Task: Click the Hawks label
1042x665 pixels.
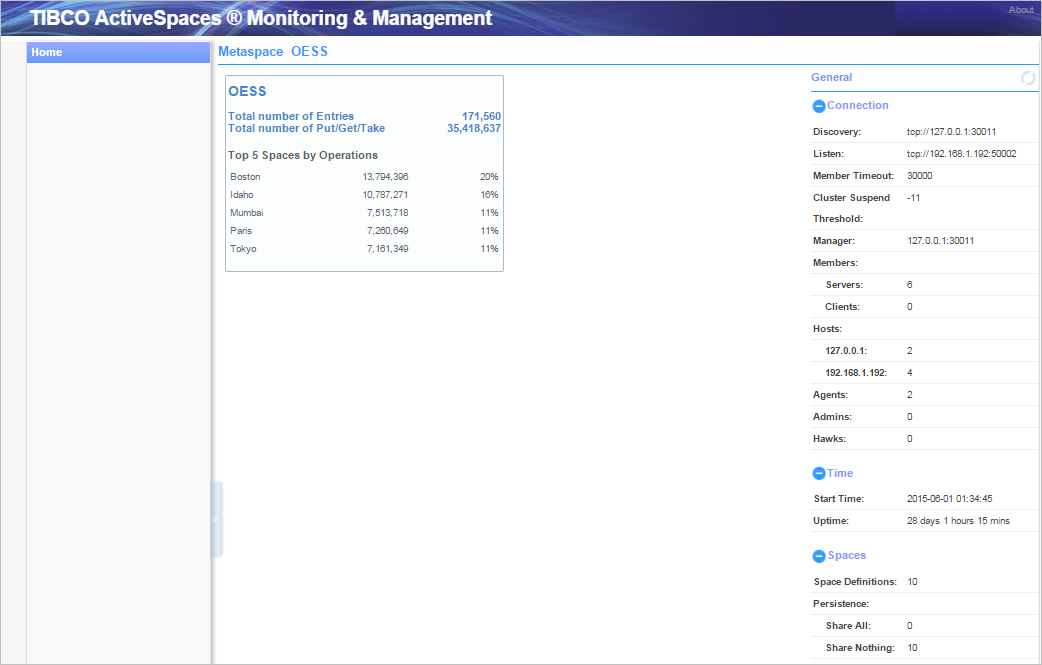Action: 829,439
